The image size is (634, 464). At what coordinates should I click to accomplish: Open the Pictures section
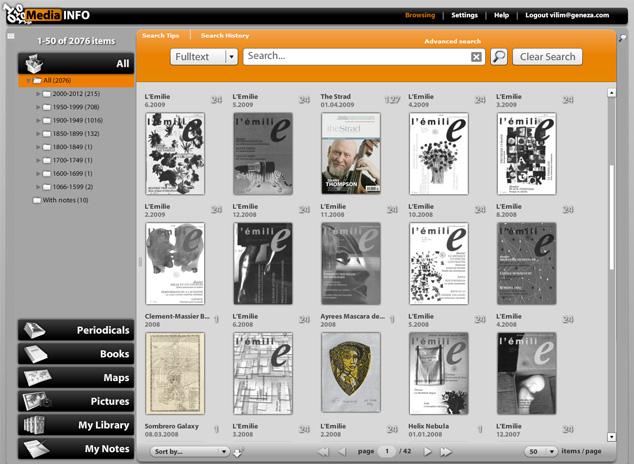pos(76,401)
